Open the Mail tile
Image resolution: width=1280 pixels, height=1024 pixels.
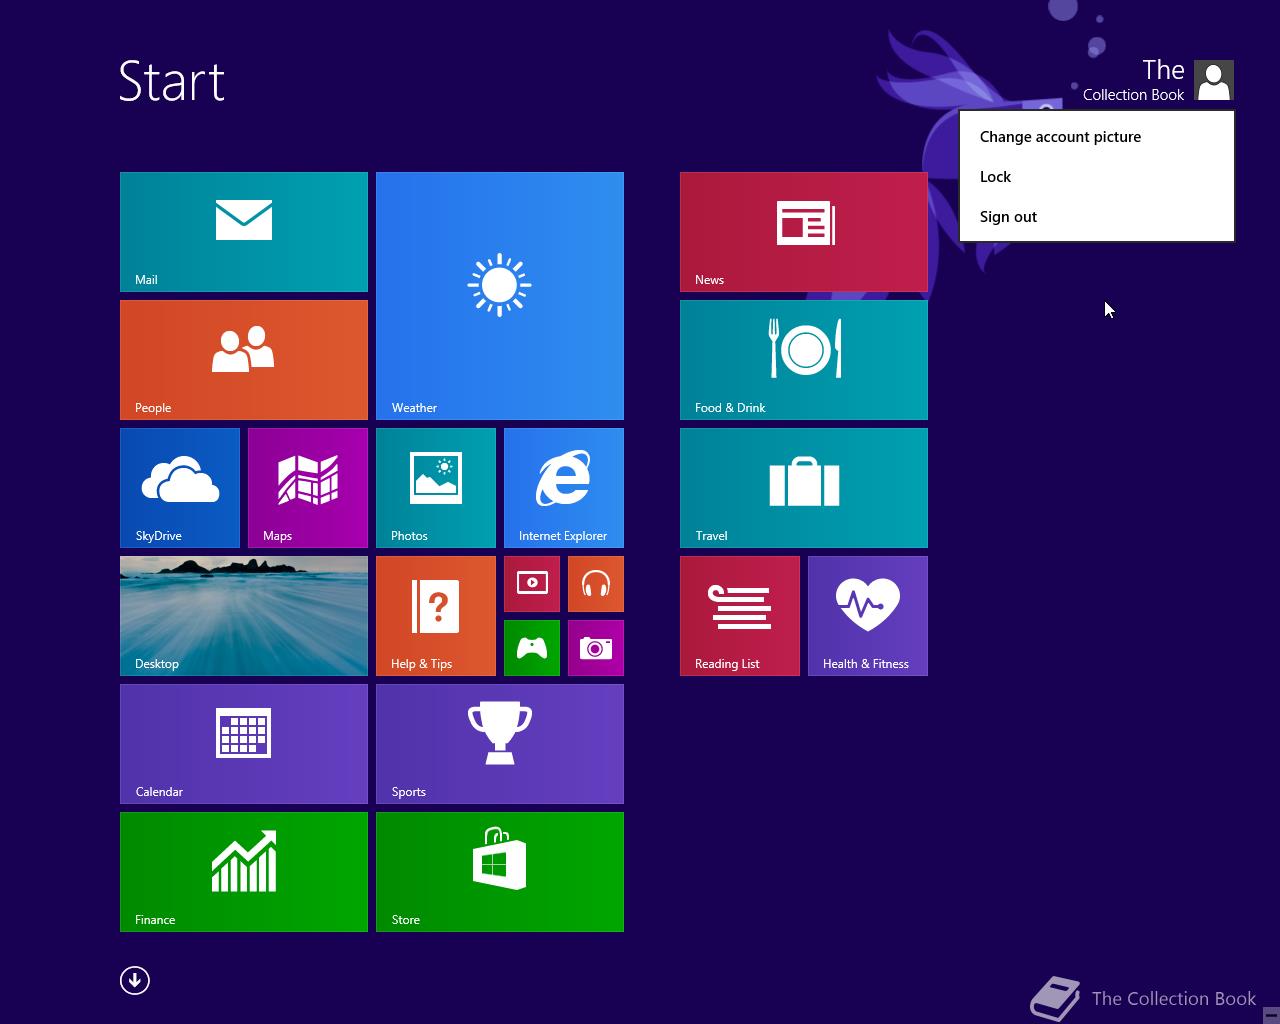point(244,232)
